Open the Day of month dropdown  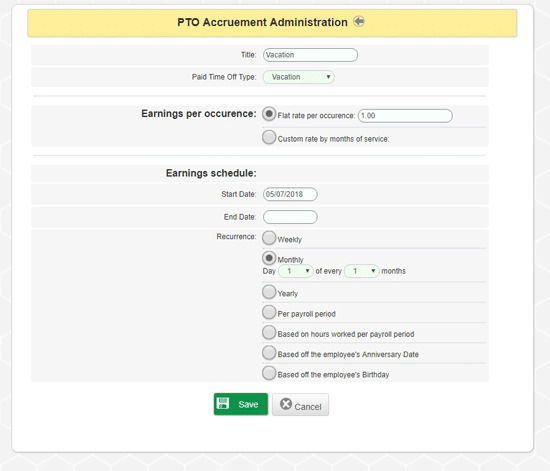pyautogui.click(x=296, y=271)
